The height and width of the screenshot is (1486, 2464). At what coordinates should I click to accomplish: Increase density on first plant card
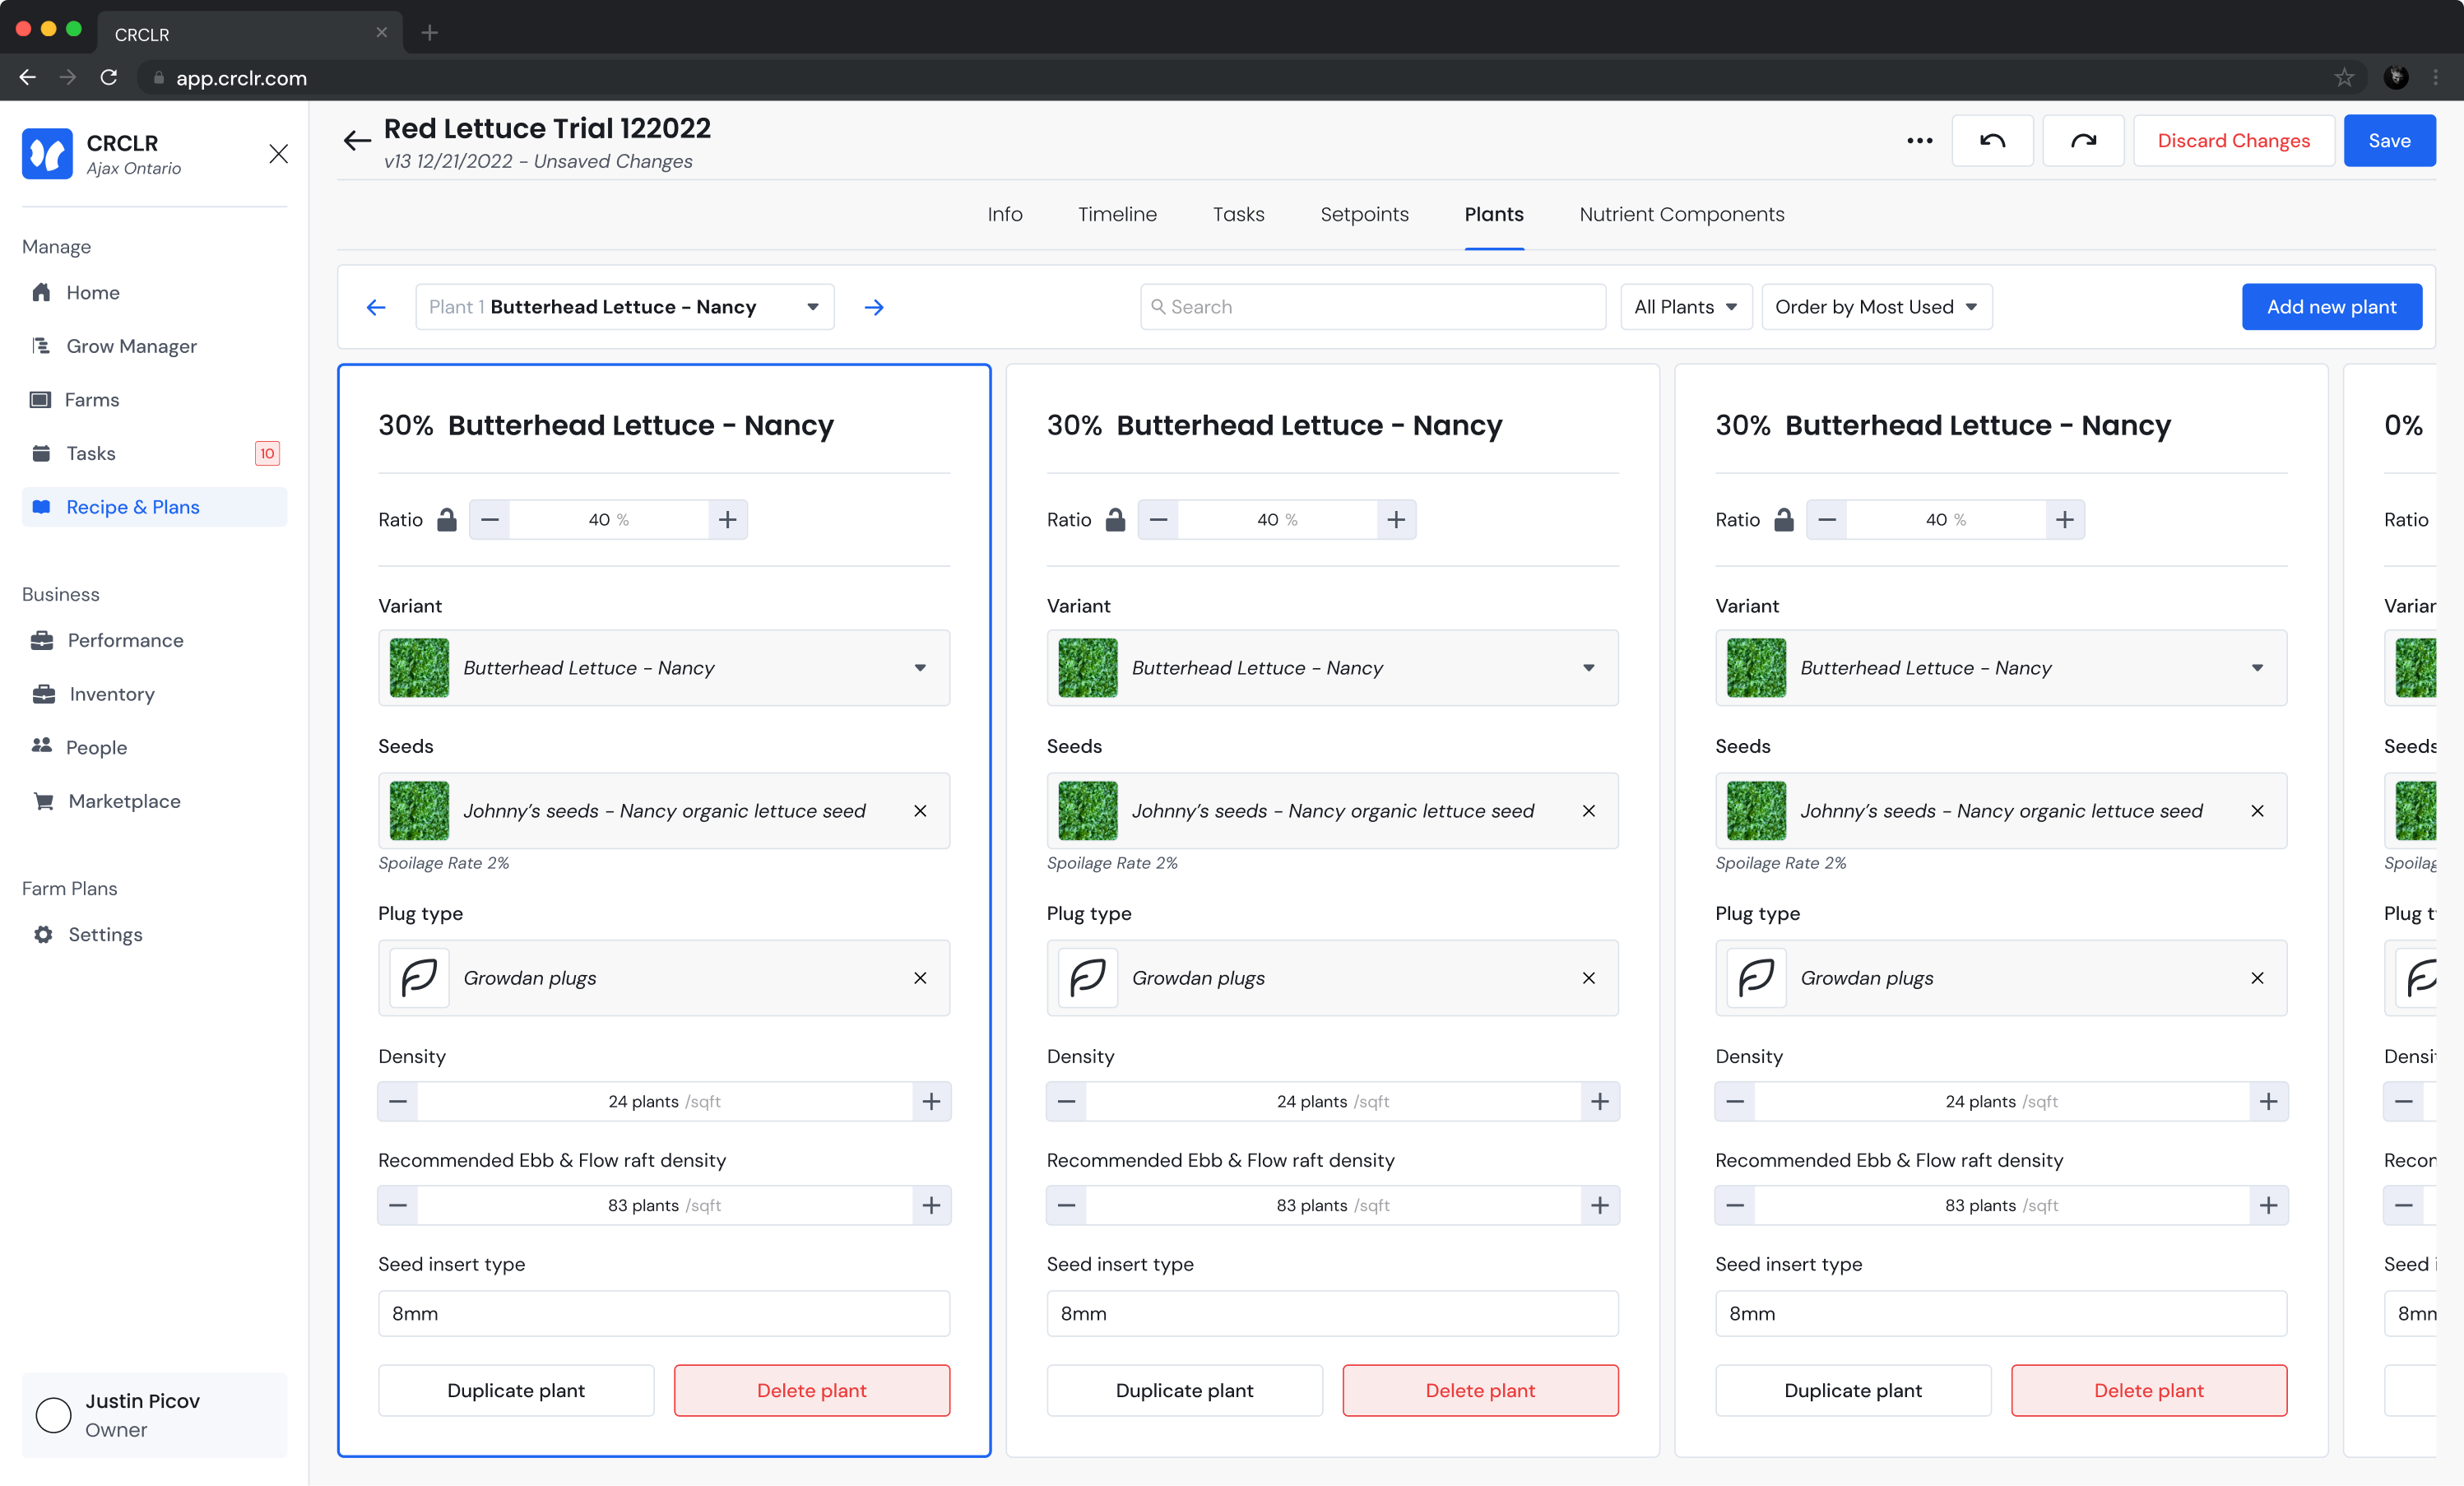(931, 1102)
